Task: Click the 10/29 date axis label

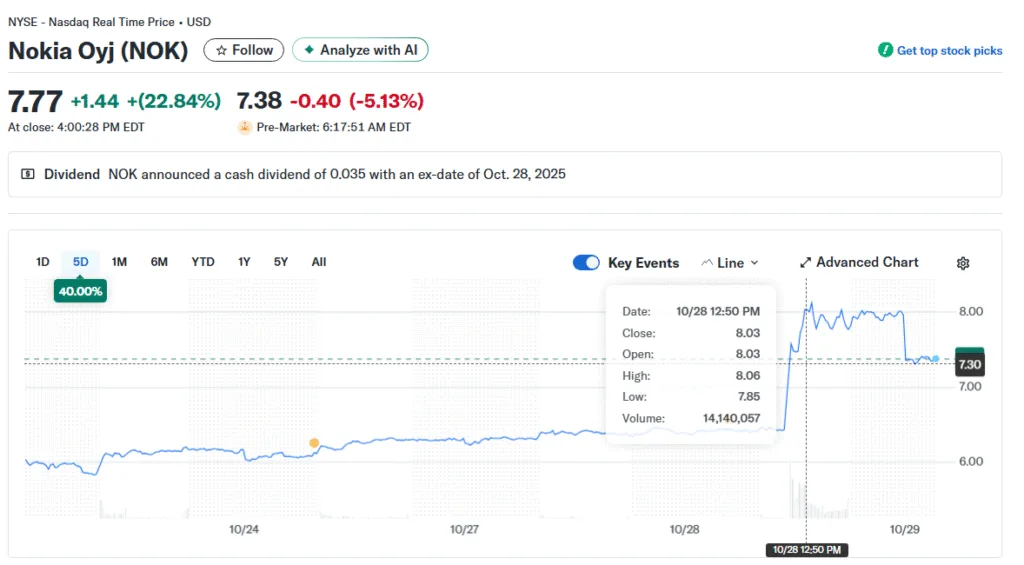Action: [904, 529]
